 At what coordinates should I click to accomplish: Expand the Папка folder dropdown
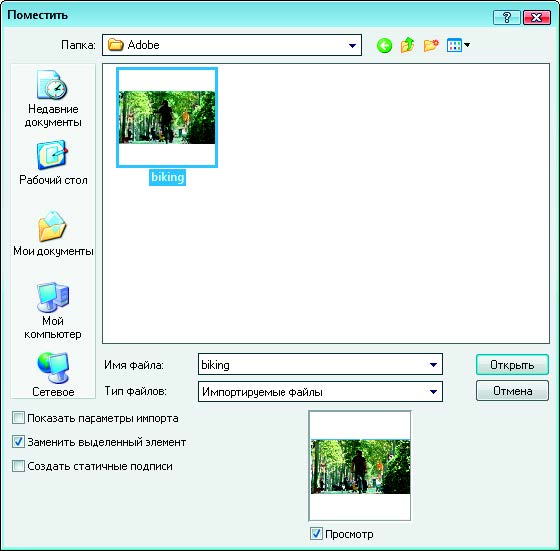[352, 45]
